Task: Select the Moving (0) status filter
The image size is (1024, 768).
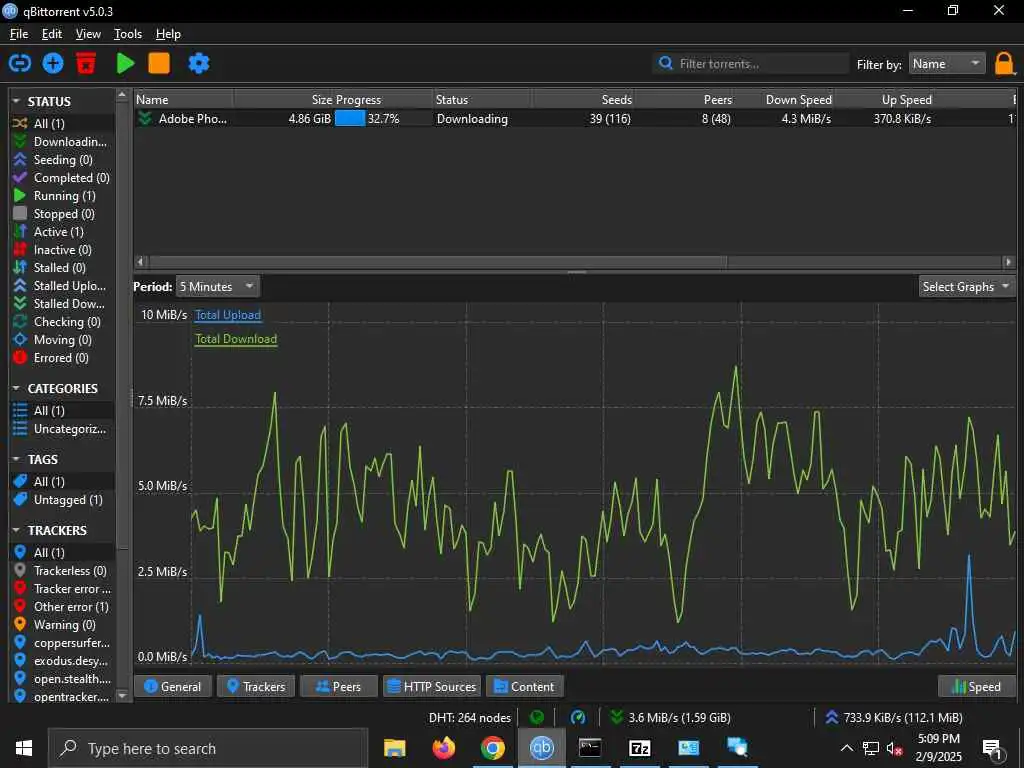Action: pos(63,340)
